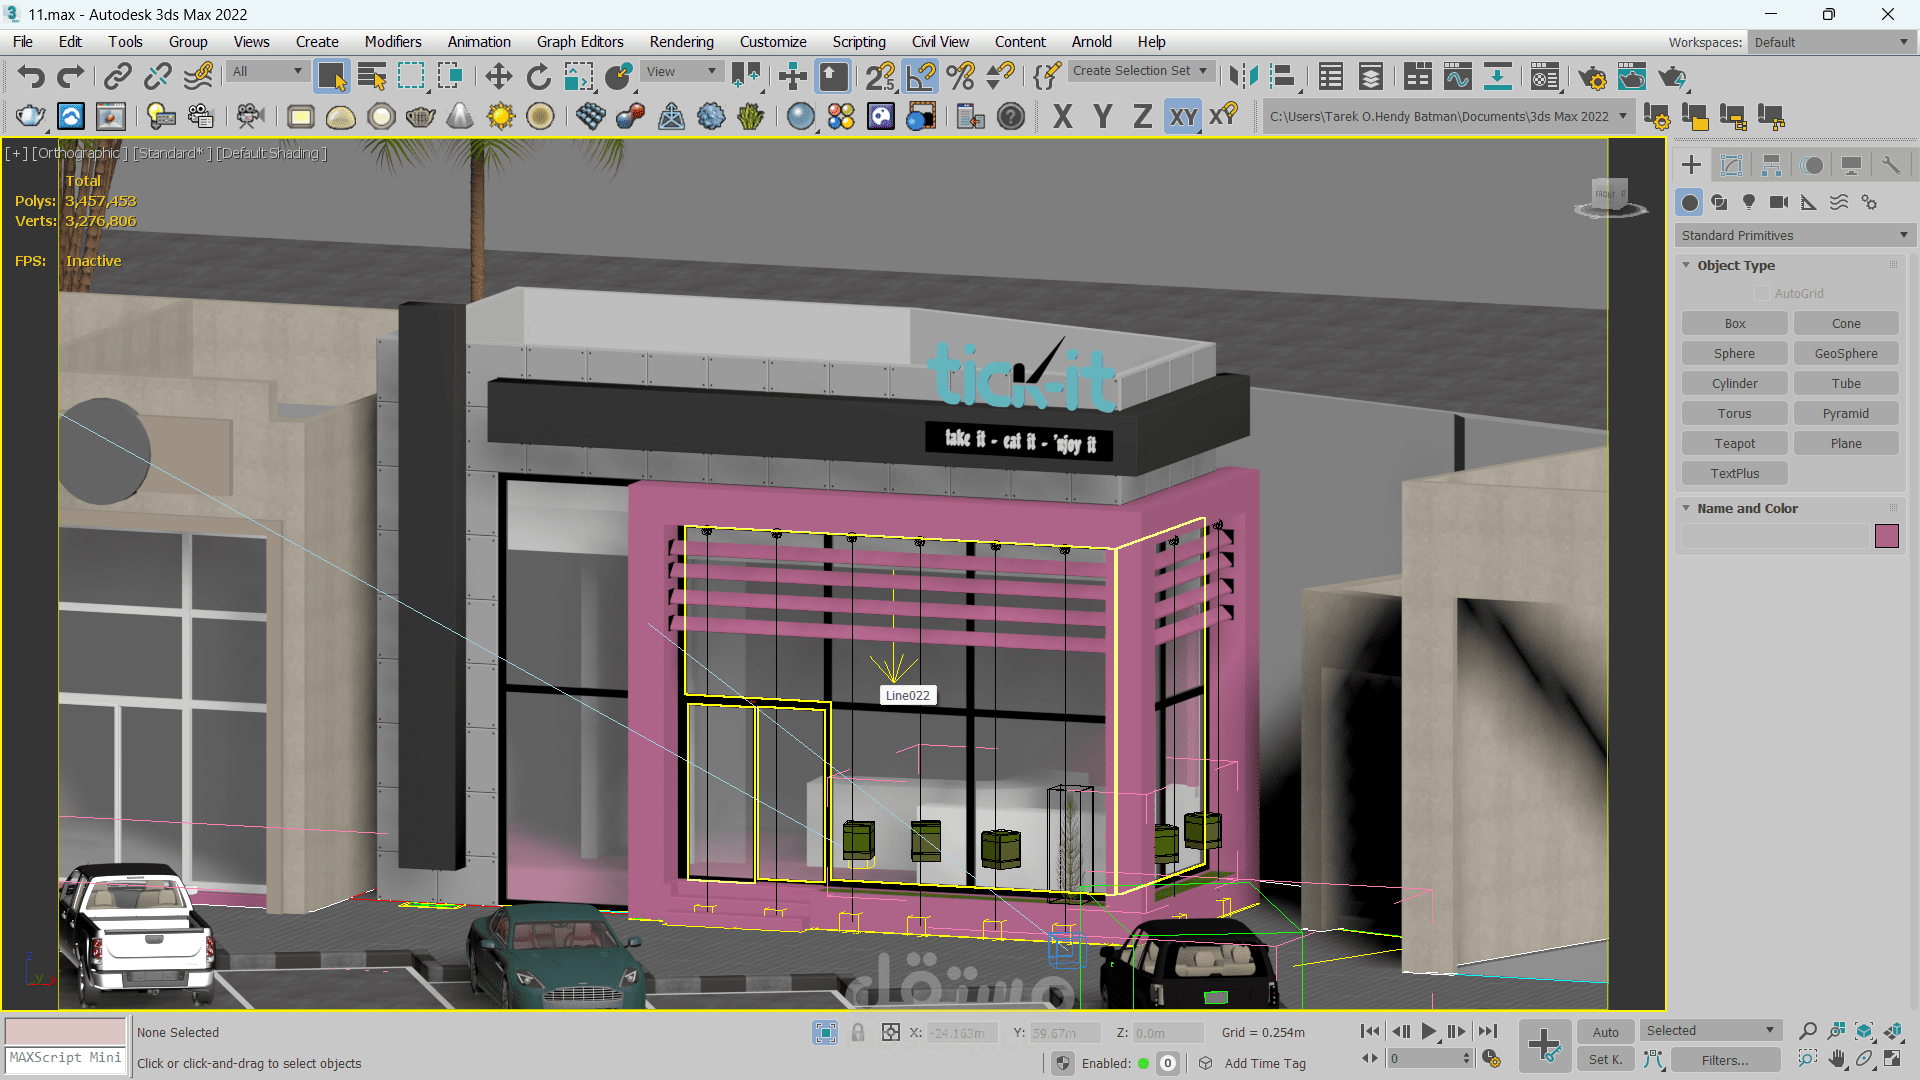Open the Rendering menu
The width and height of the screenshot is (1920, 1080).
click(681, 41)
